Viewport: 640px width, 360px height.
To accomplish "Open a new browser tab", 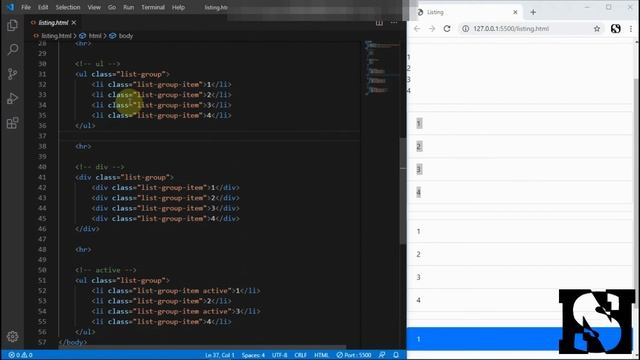I will pyautogui.click(x=533, y=12).
